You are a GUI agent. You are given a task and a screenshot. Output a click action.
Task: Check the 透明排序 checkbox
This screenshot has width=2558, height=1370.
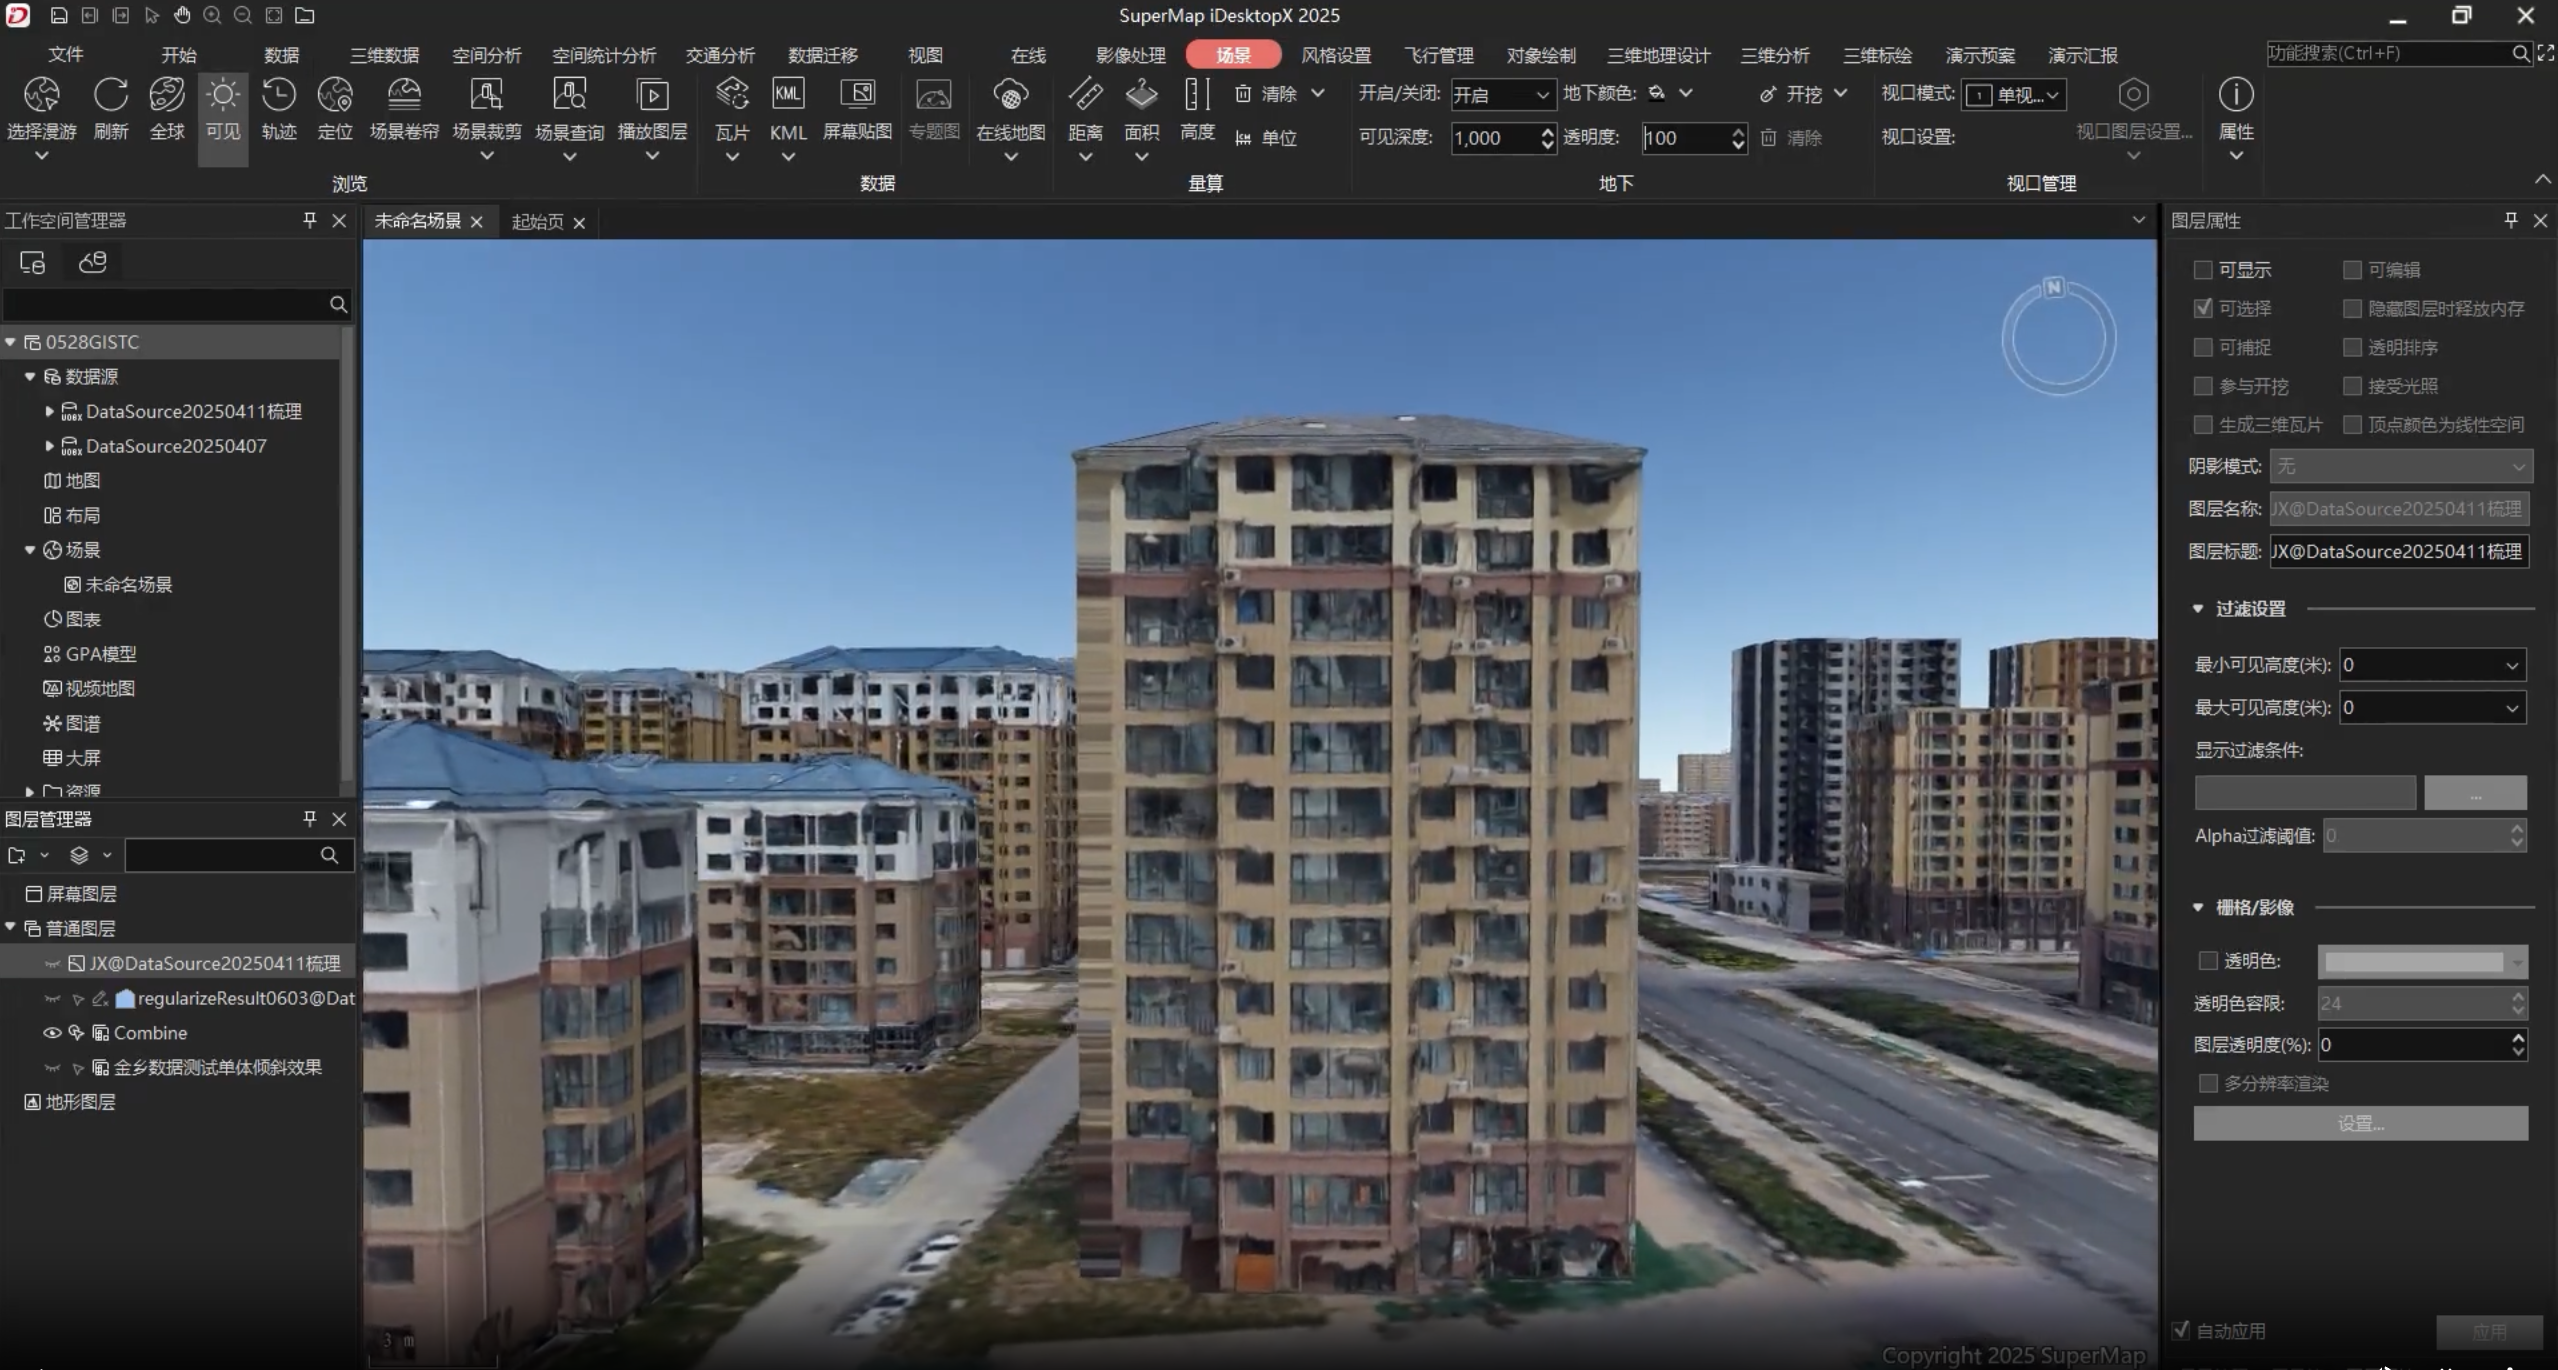(2352, 347)
